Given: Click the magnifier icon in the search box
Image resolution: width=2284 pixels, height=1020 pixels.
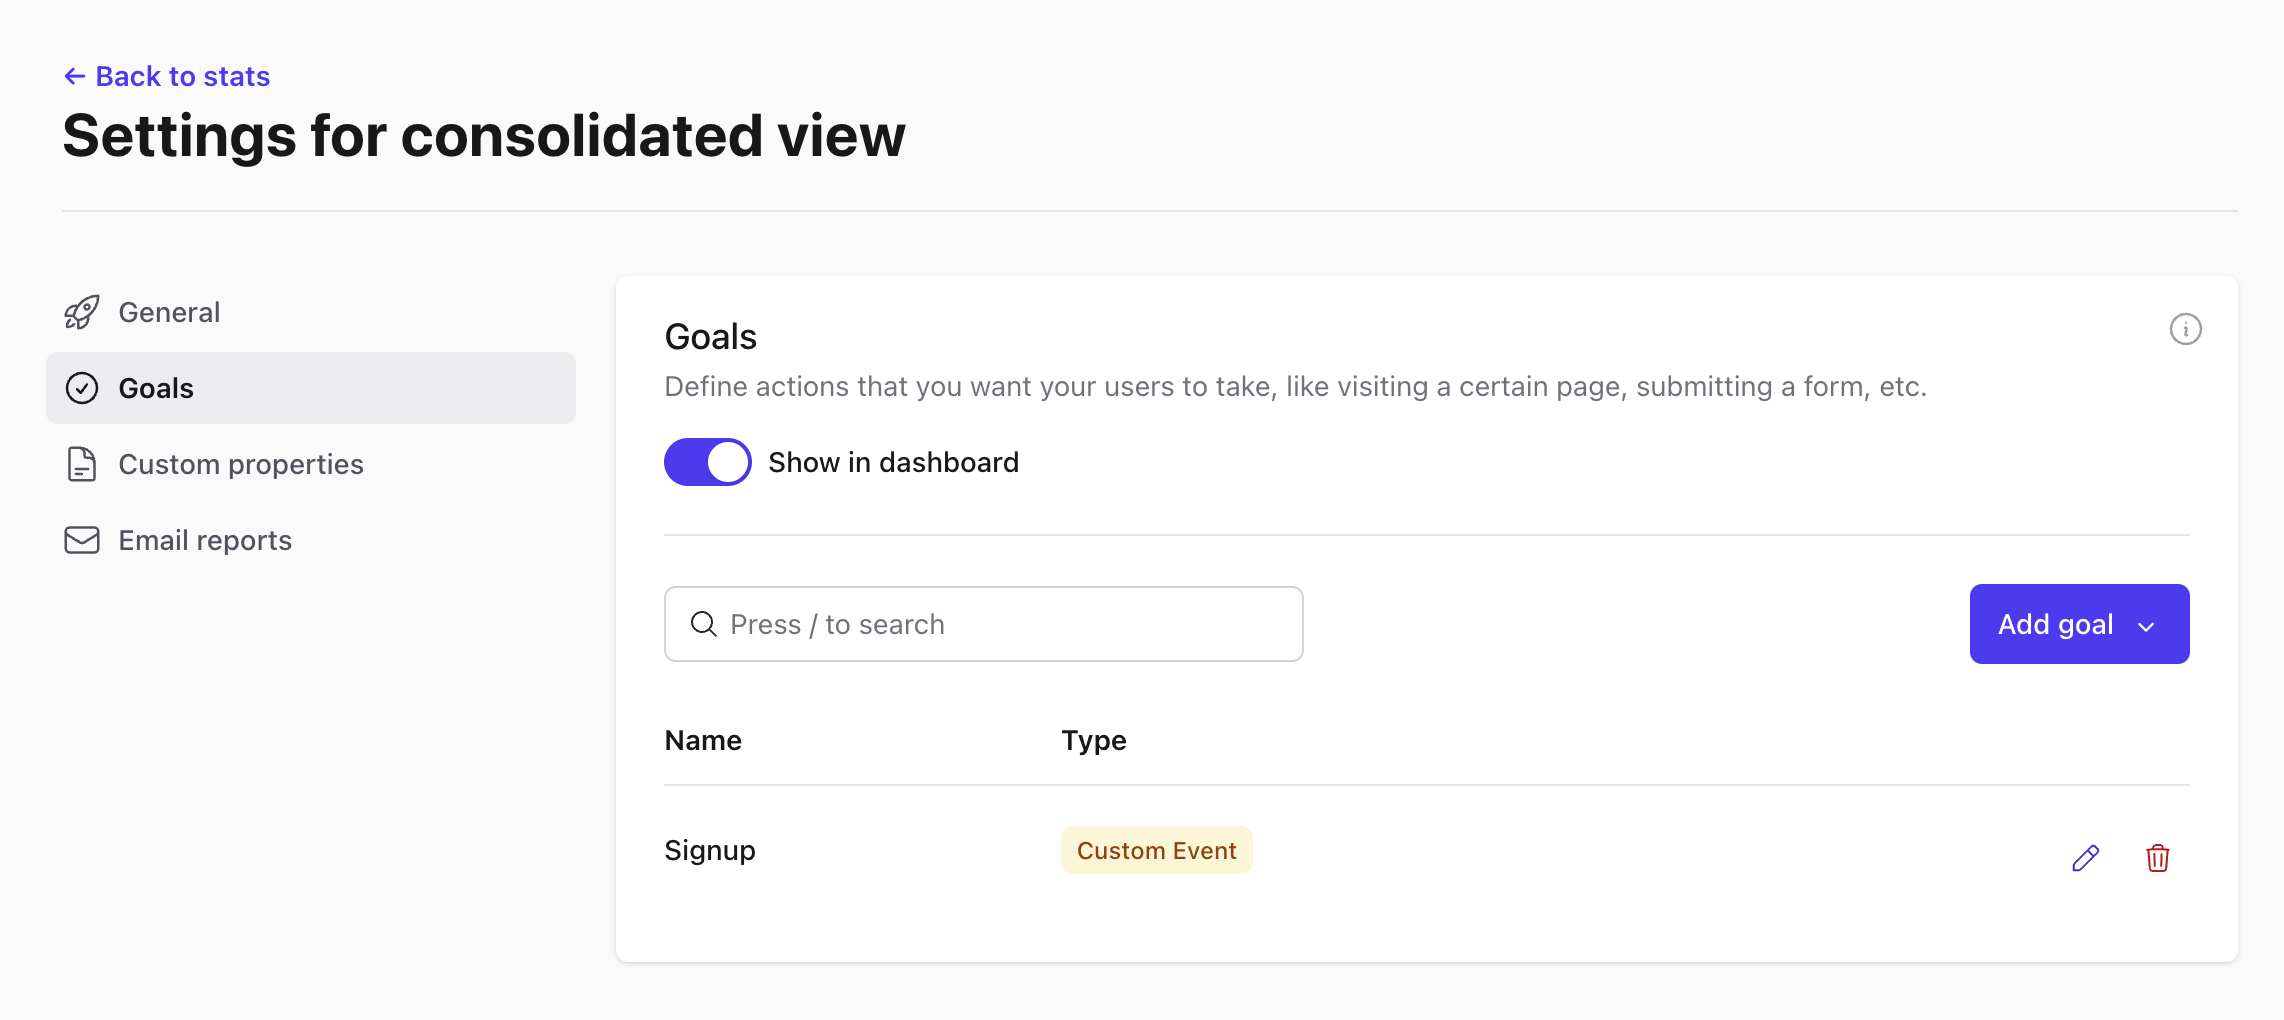Looking at the screenshot, I should pos(704,624).
